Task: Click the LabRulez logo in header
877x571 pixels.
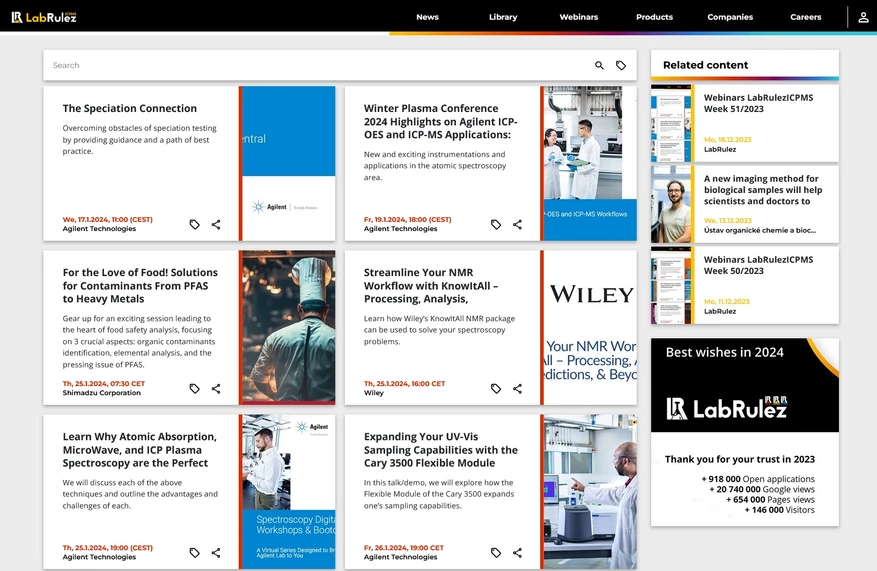Action: [x=44, y=17]
